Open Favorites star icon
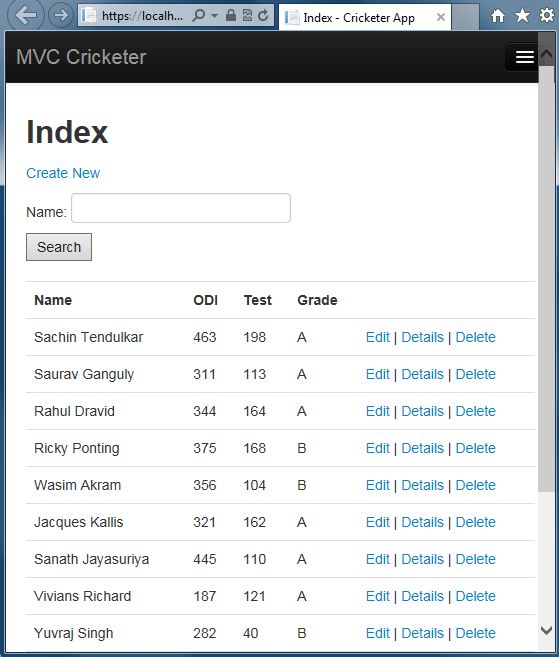 [522, 16]
